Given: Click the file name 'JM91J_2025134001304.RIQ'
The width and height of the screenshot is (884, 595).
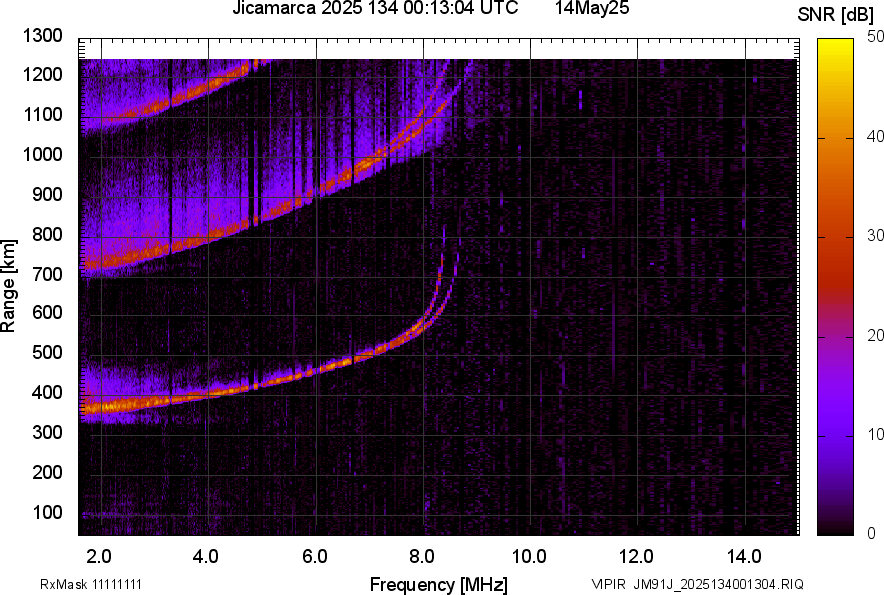Looking at the screenshot, I should pyautogui.click(x=718, y=584).
